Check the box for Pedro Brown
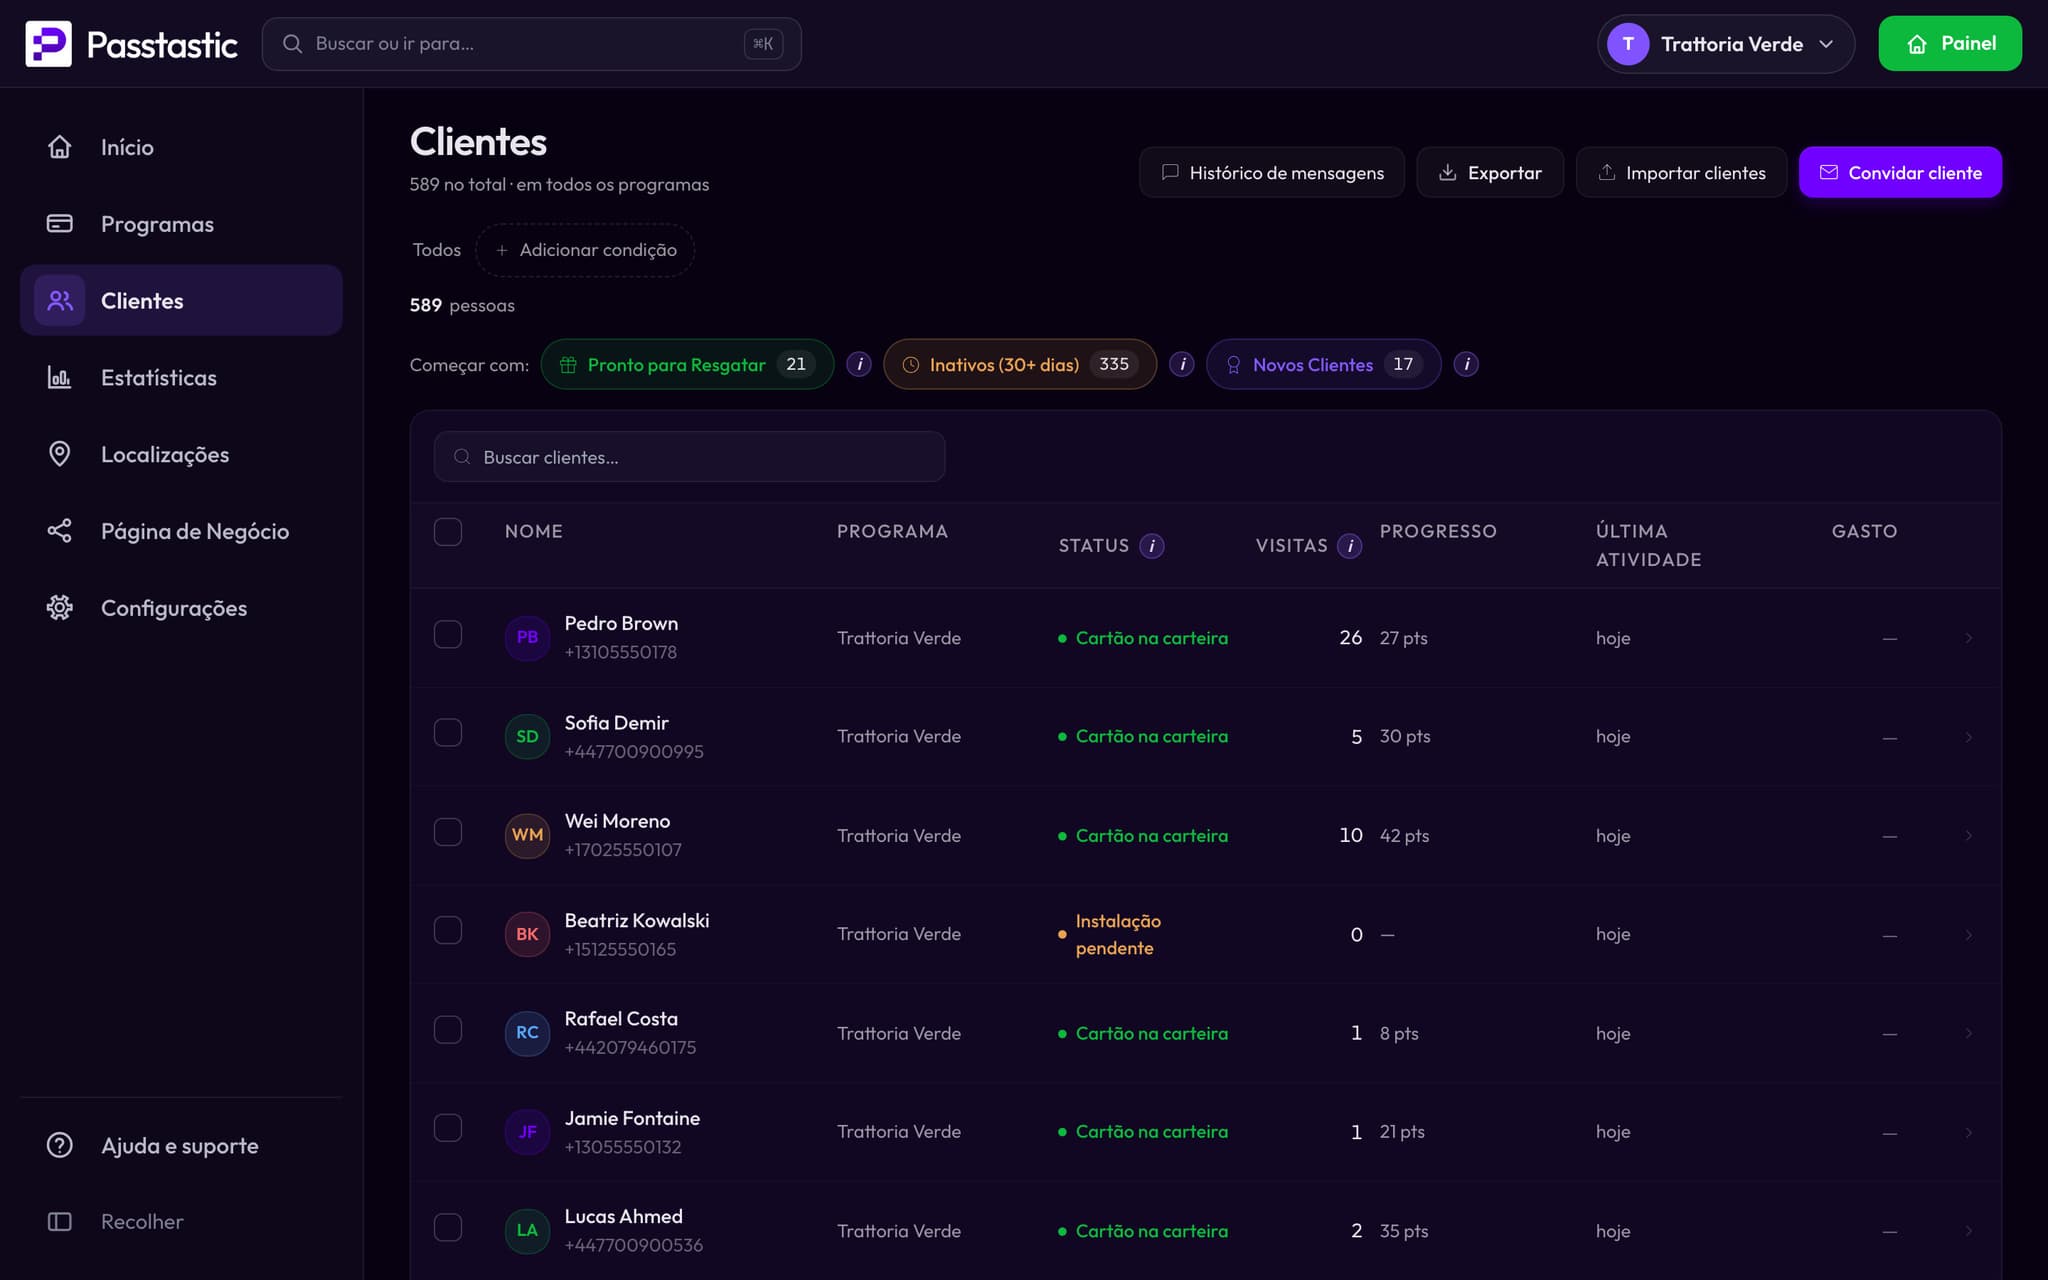 point(448,635)
